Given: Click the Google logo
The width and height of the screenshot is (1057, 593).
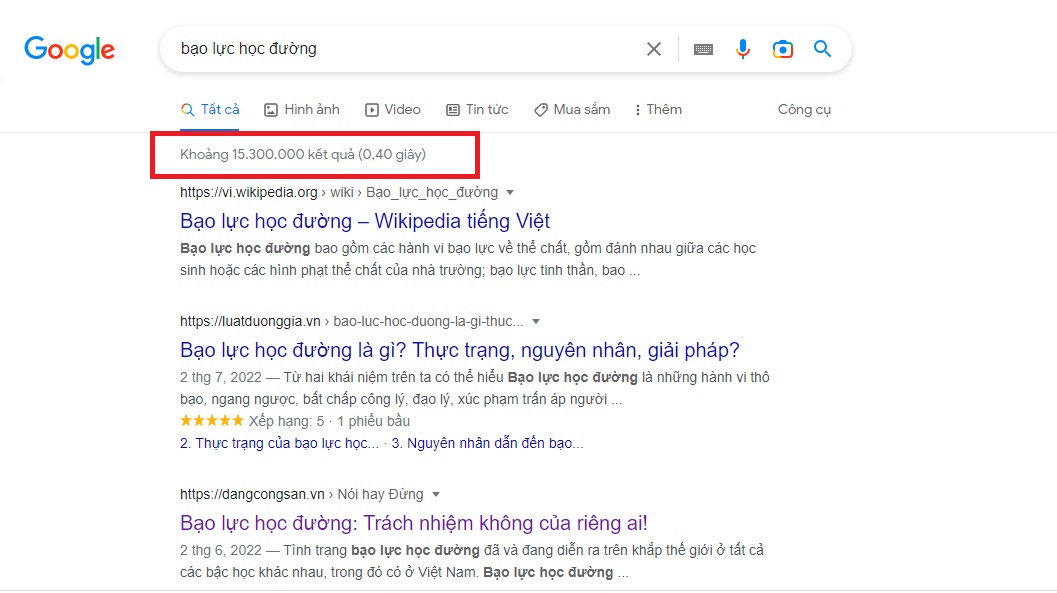Looking at the screenshot, I should click(x=69, y=50).
